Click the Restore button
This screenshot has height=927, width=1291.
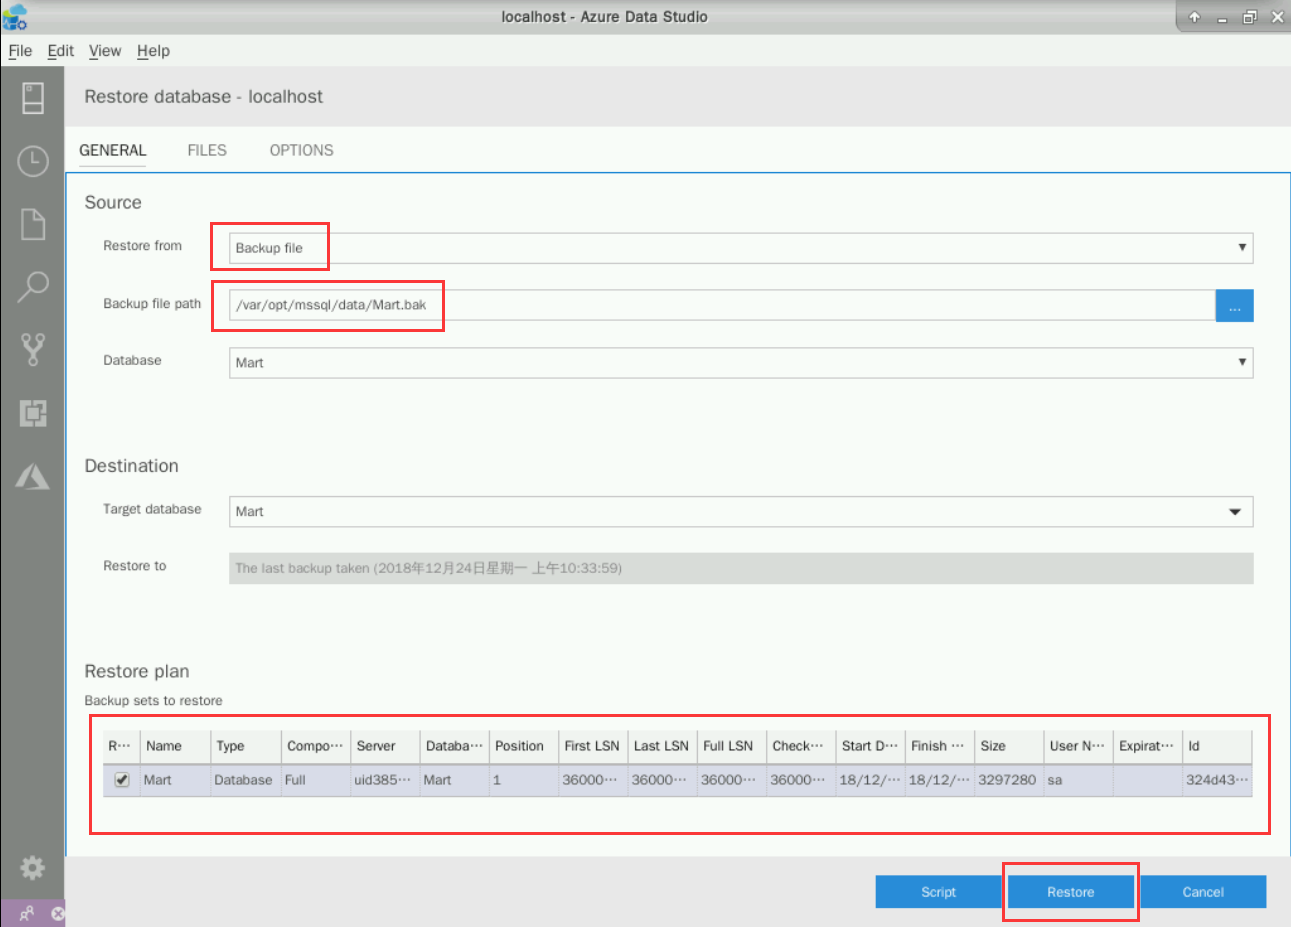click(1070, 892)
